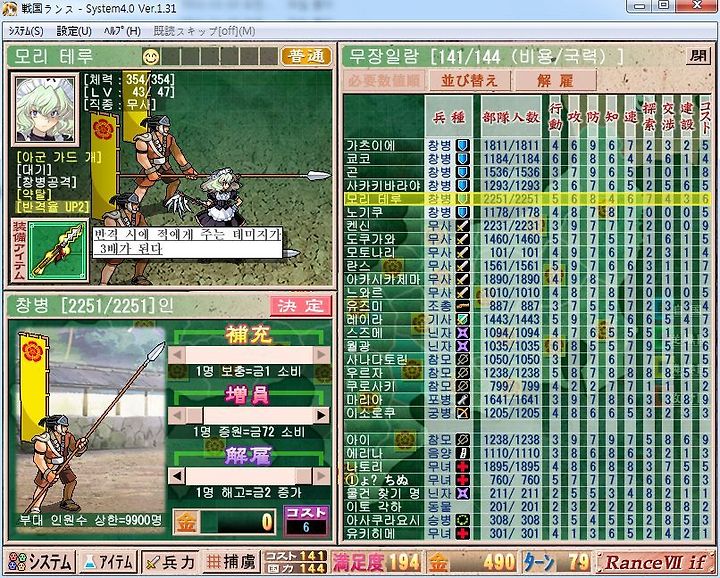Click the cannon icon in 마리아 row
The image size is (720, 578).
click(x=462, y=399)
